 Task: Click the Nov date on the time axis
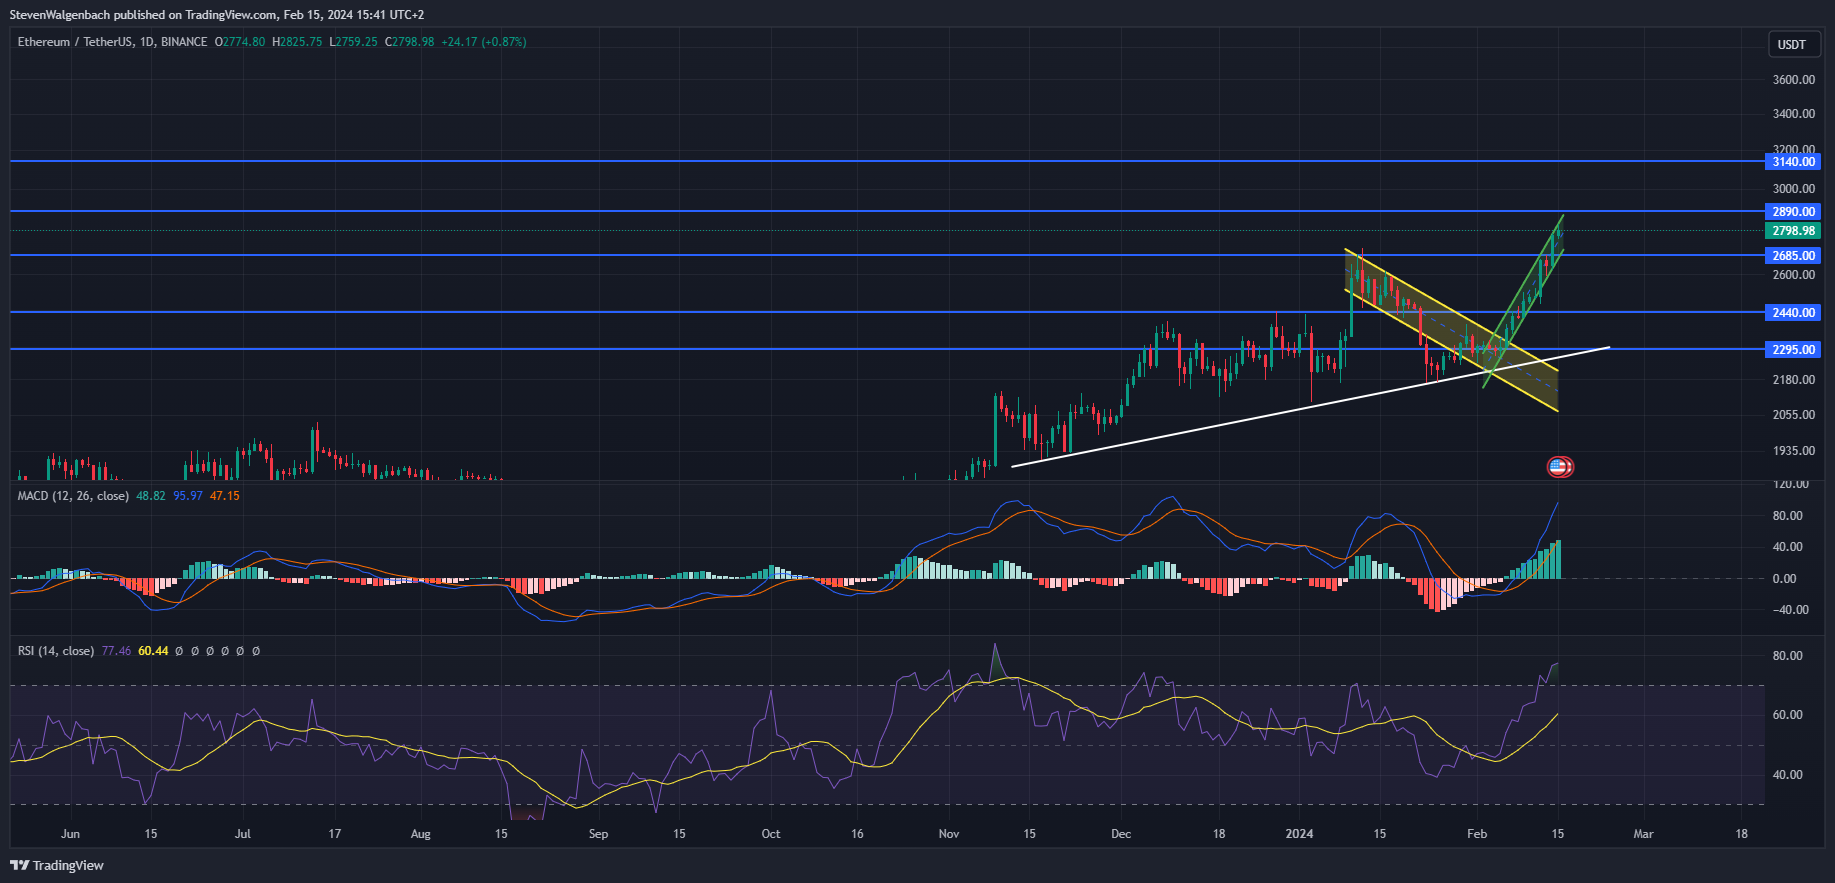tap(949, 834)
